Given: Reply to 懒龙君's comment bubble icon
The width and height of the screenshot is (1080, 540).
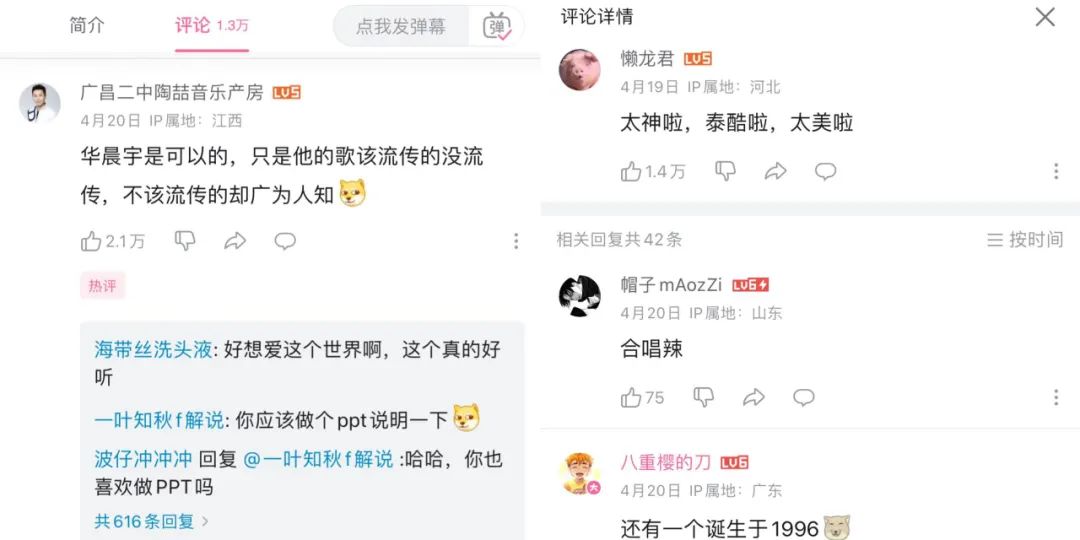Looking at the screenshot, I should tap(826, 172).
